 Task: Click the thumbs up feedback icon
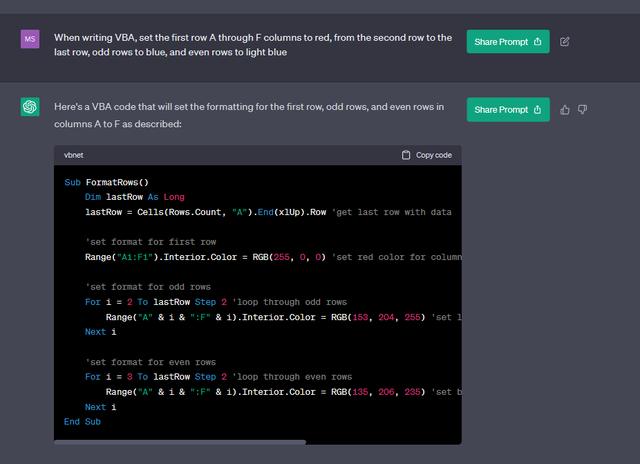(565, 109)
